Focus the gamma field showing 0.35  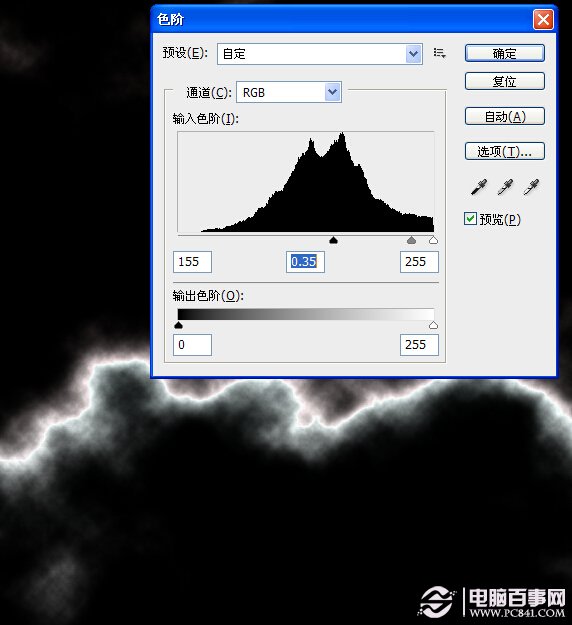305,262
